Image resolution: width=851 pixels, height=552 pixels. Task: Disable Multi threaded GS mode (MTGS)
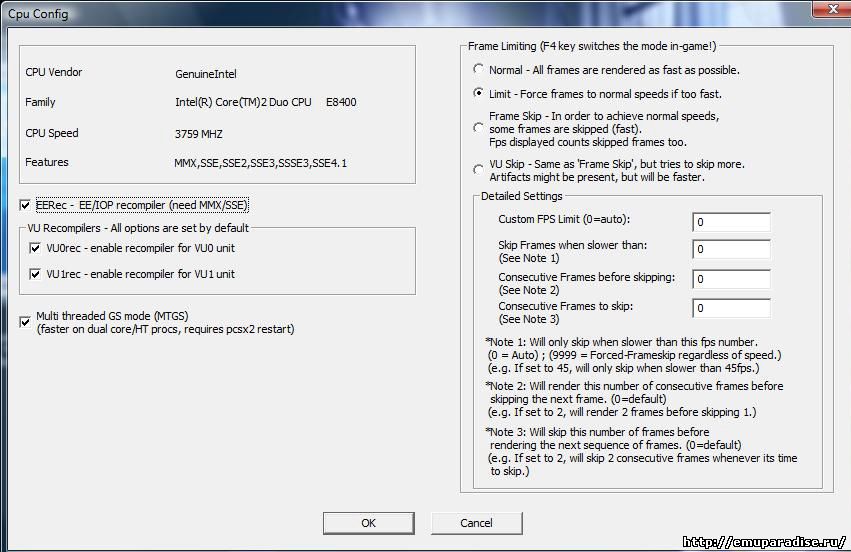point(25,322)
